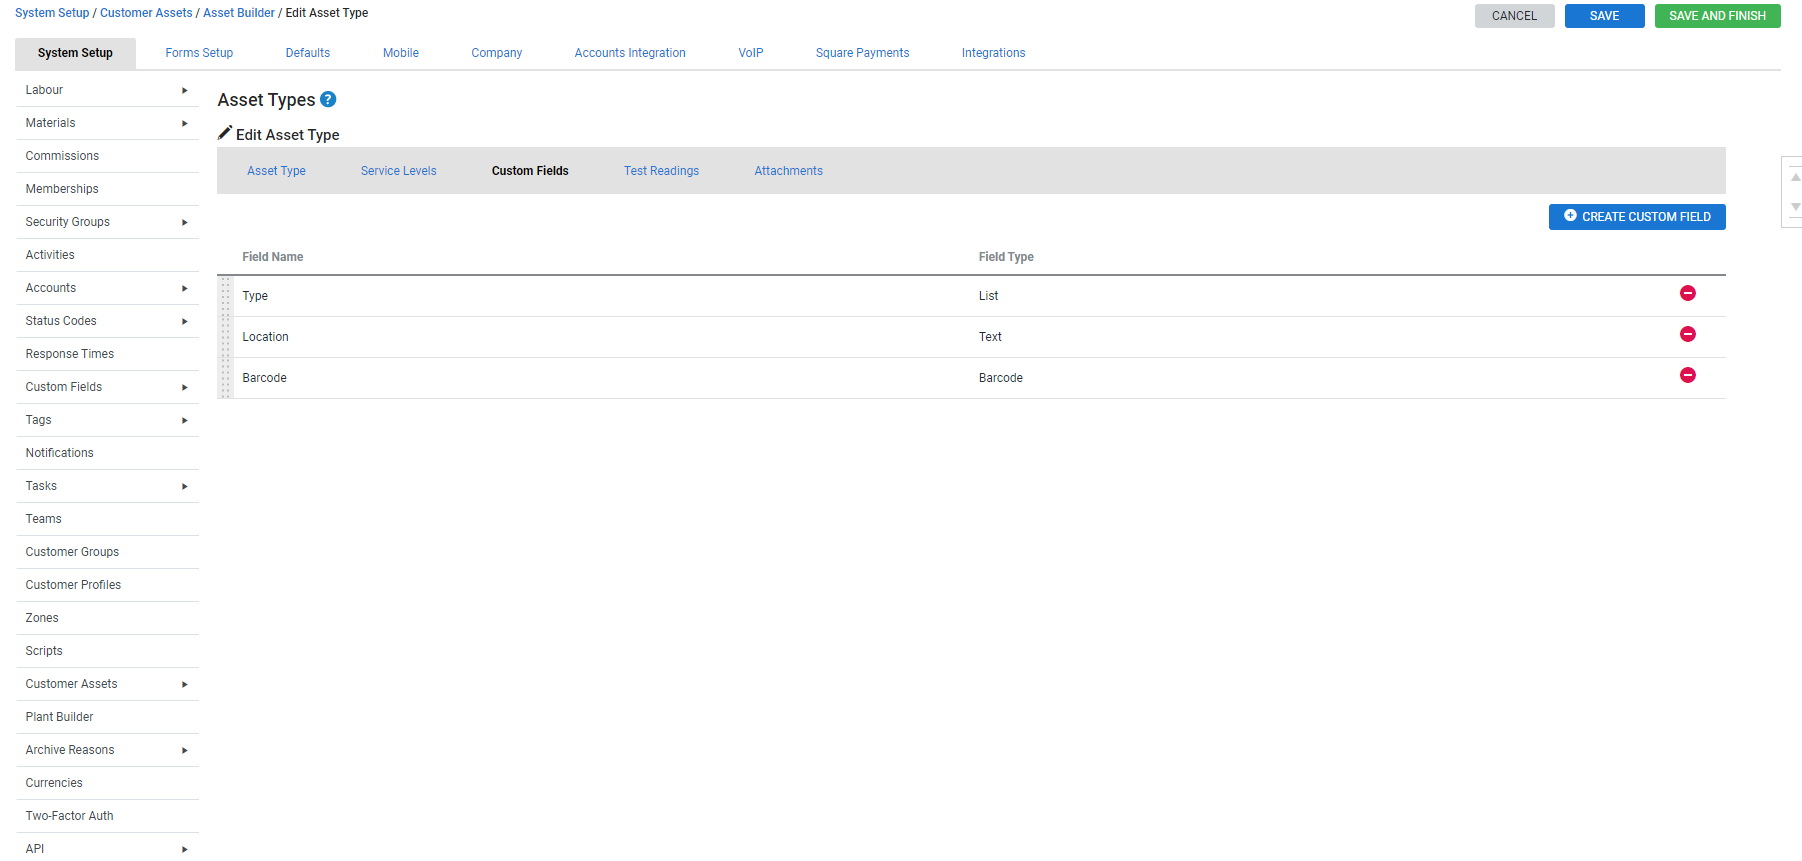Expand the Security Groups submenu
Image resolution: width=1802 pixels, height=861 pixels.
click(x=184, y=222)
